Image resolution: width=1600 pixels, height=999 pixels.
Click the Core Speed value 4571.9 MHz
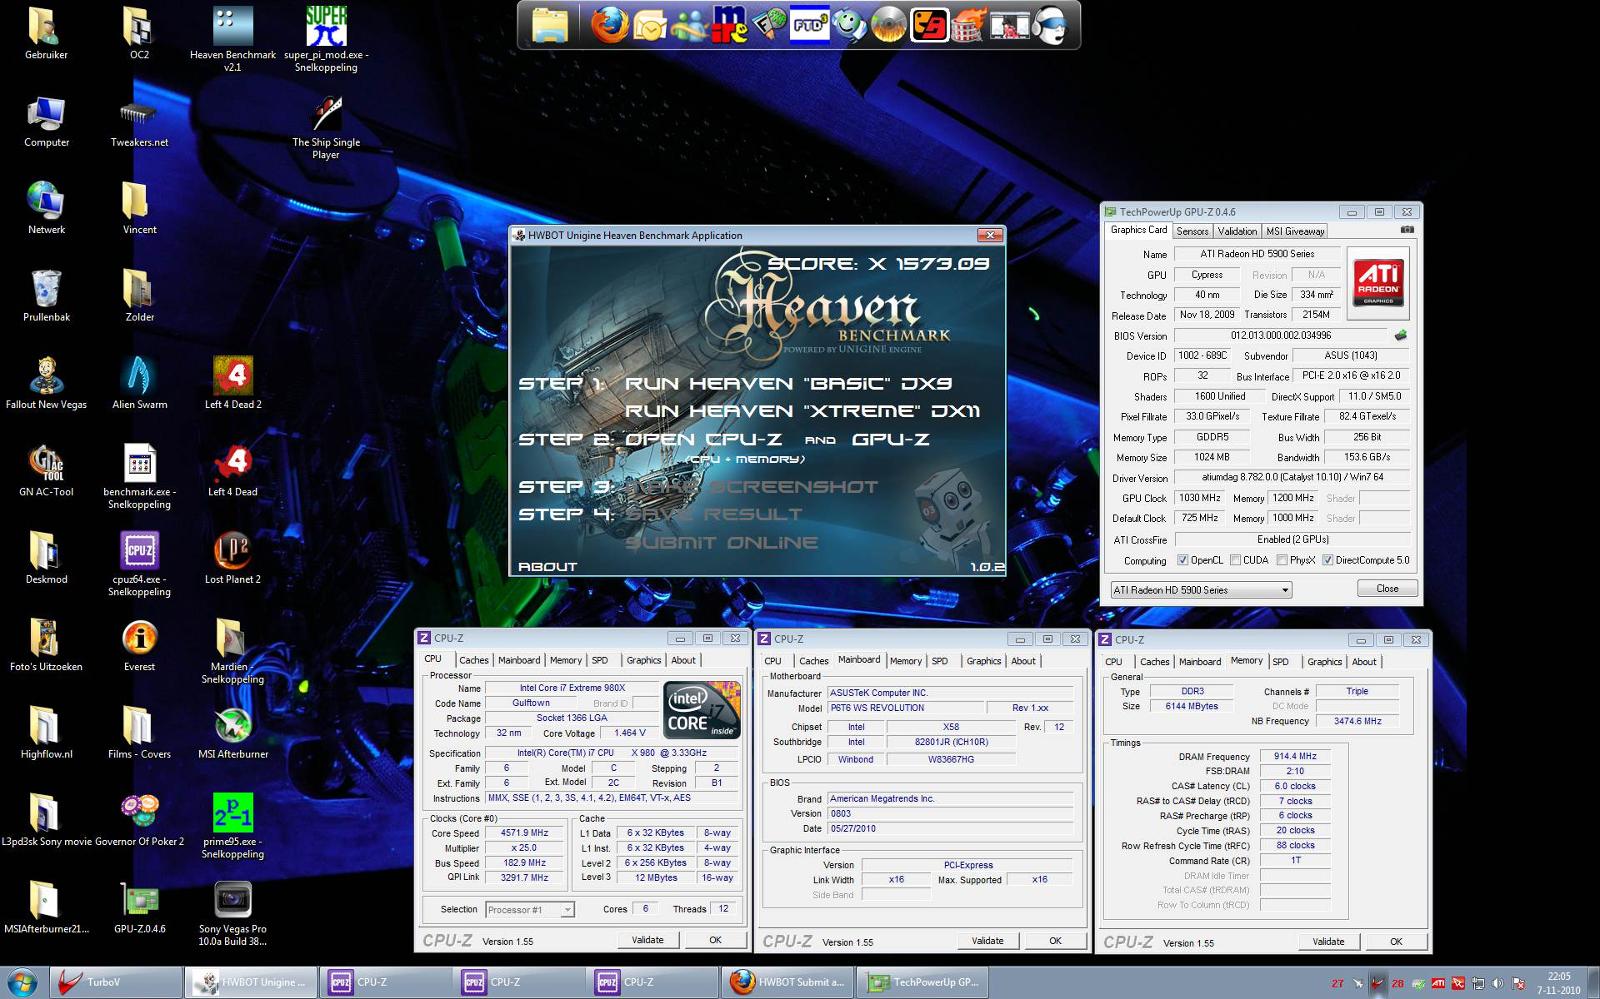click(524, 833)
